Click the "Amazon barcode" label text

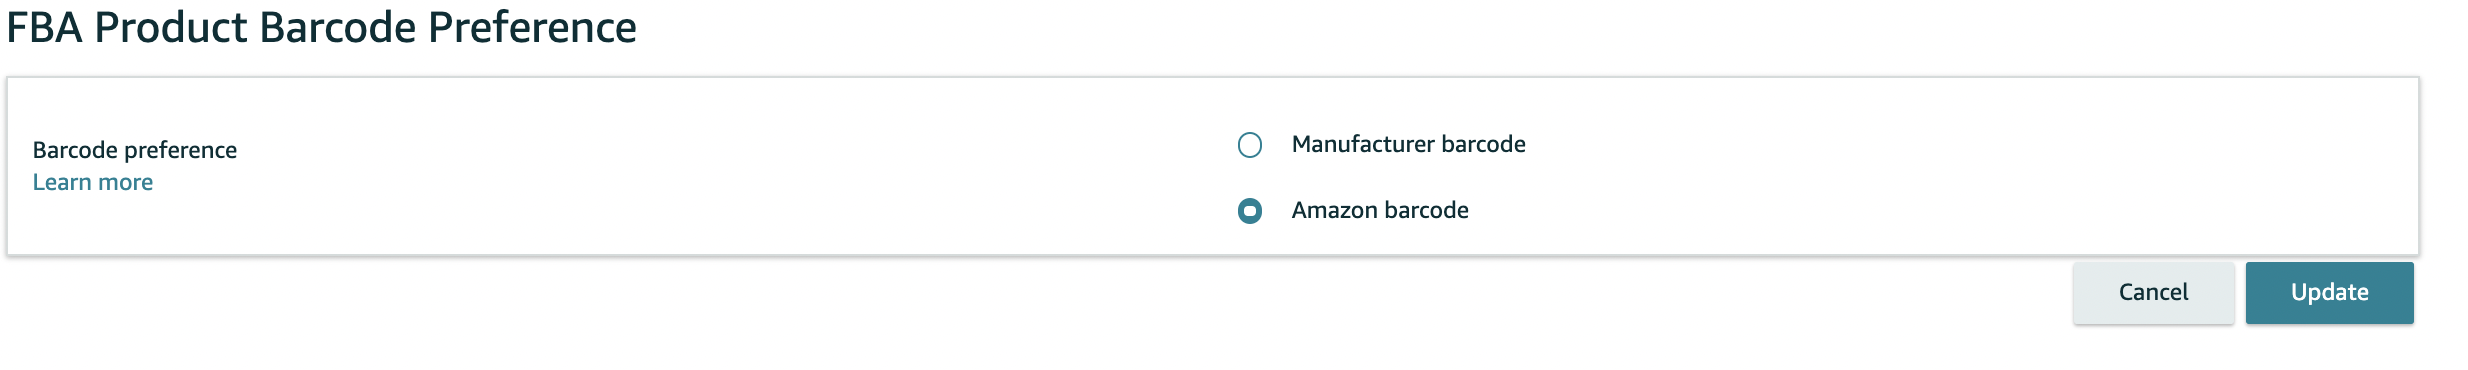(1380, 210)
